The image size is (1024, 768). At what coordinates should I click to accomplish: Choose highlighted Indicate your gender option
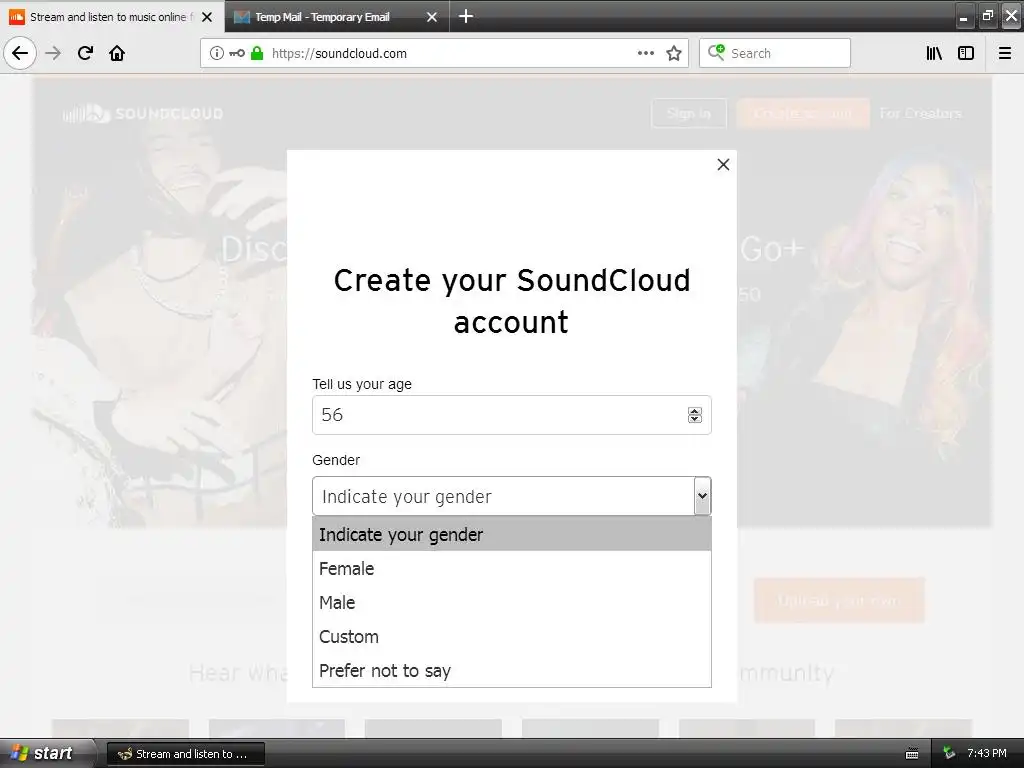pos(511,534)
